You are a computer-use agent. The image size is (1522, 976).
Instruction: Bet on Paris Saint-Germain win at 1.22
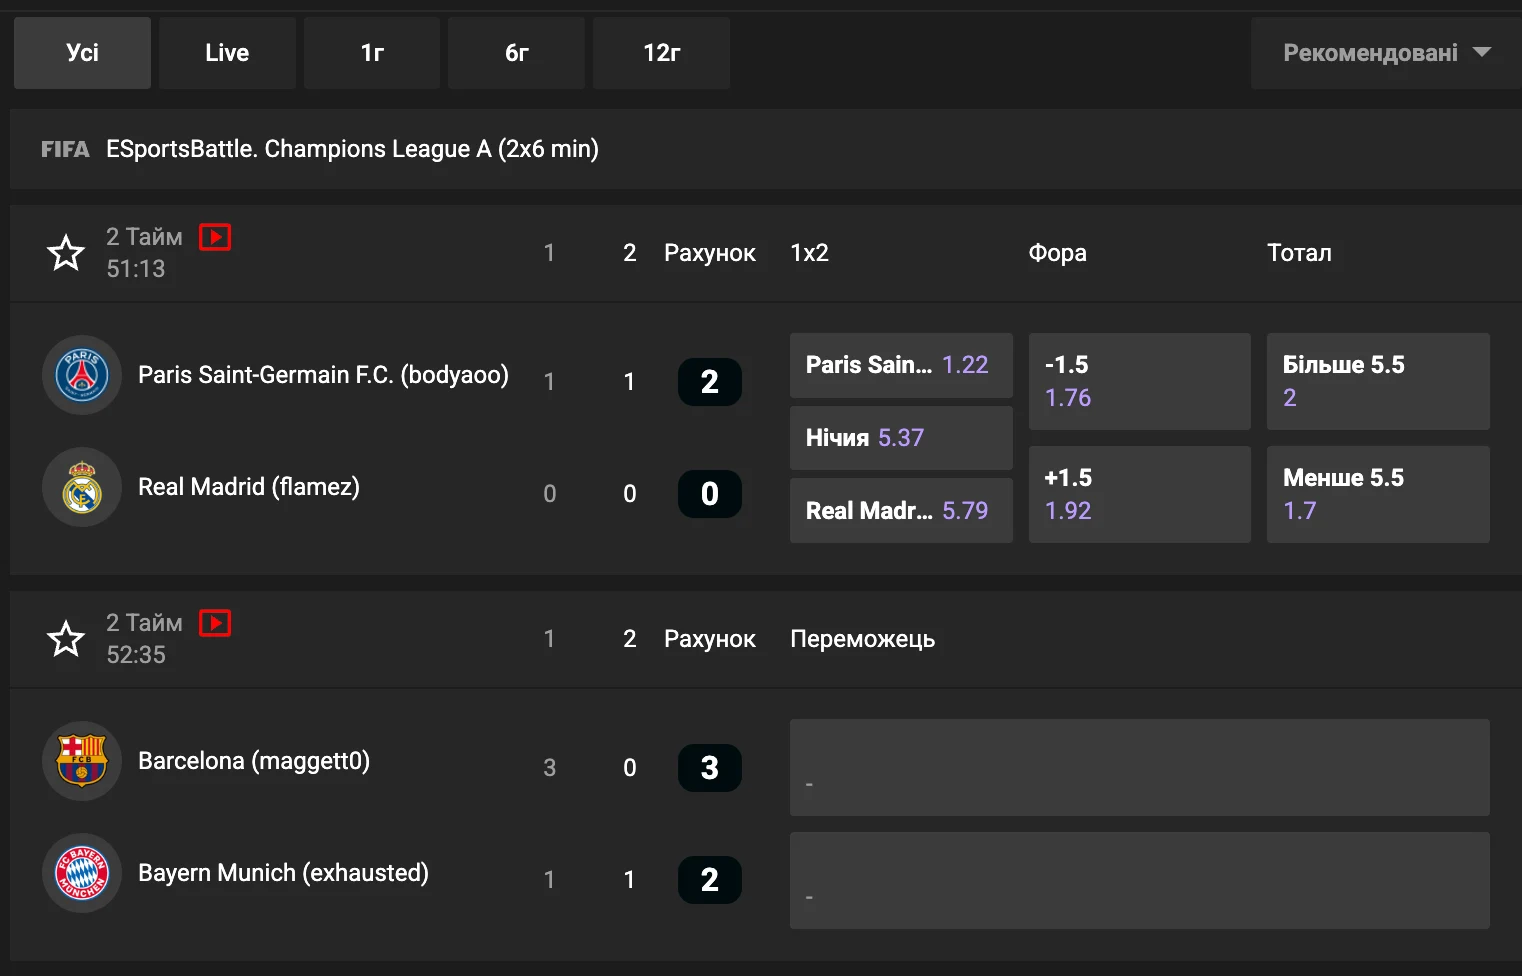click(x=900, y=365)
